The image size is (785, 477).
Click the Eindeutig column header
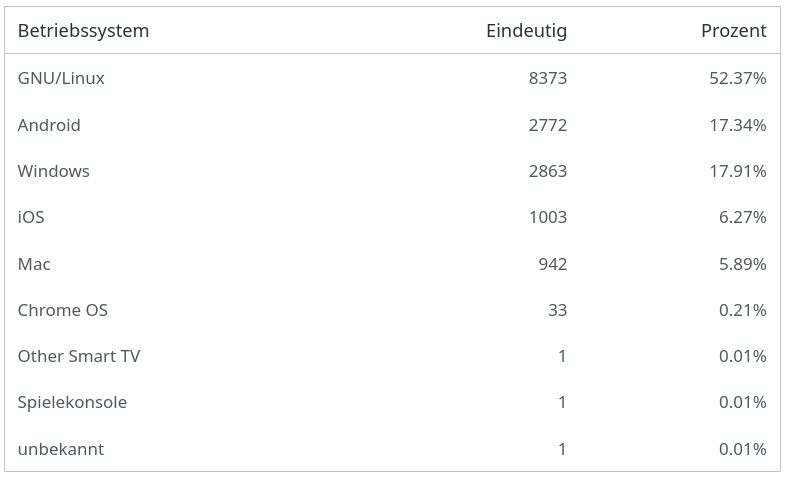[526, 31]
